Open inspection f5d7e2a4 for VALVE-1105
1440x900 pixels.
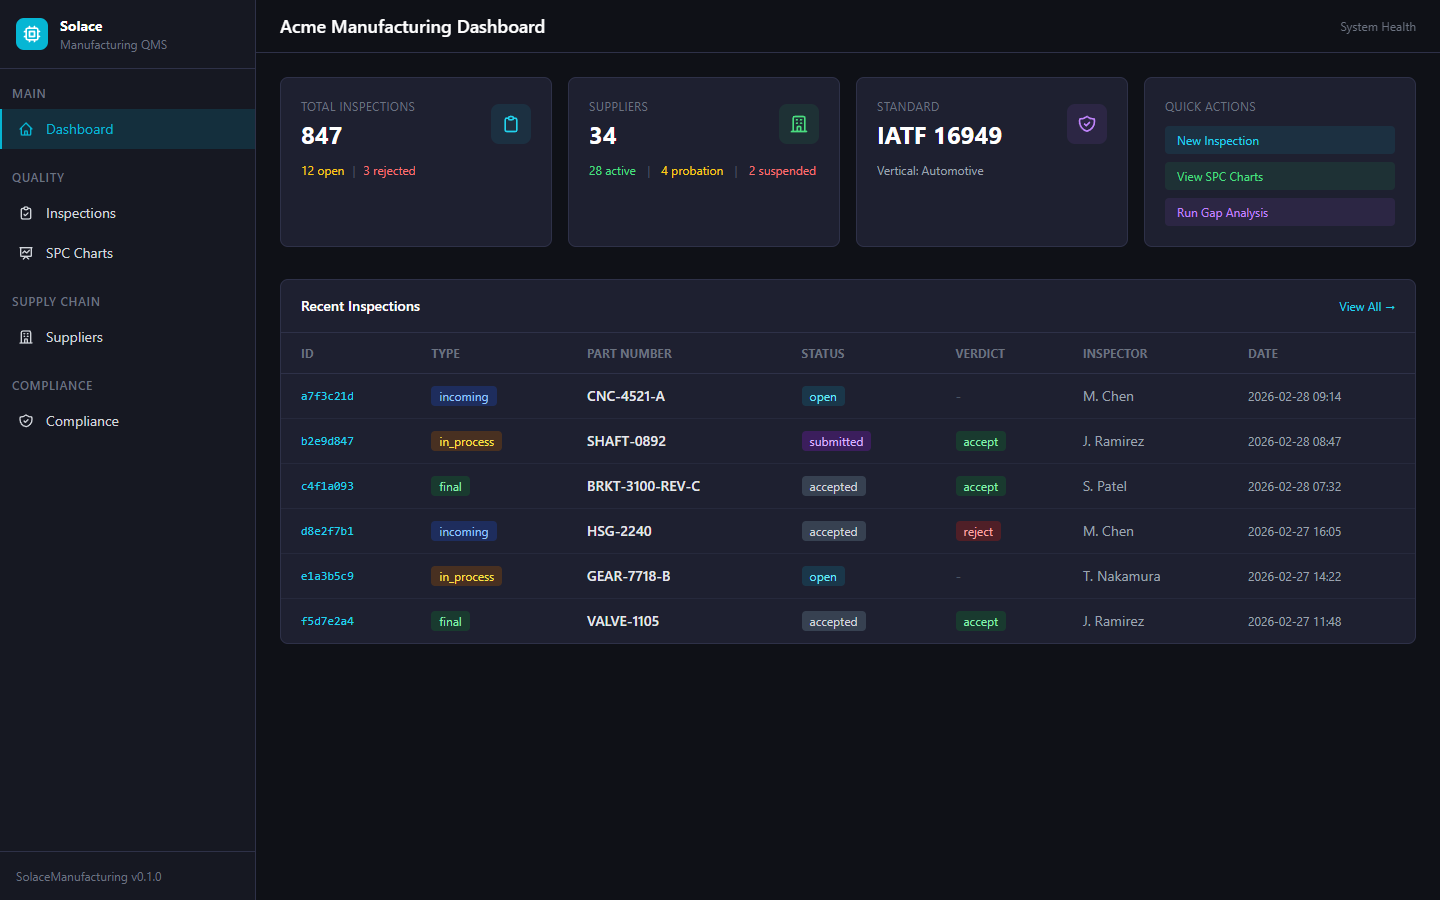(x=327, y=621)
